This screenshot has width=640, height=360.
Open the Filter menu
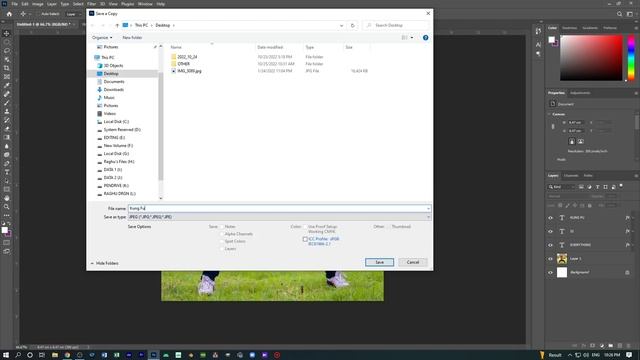click(91, 4)
